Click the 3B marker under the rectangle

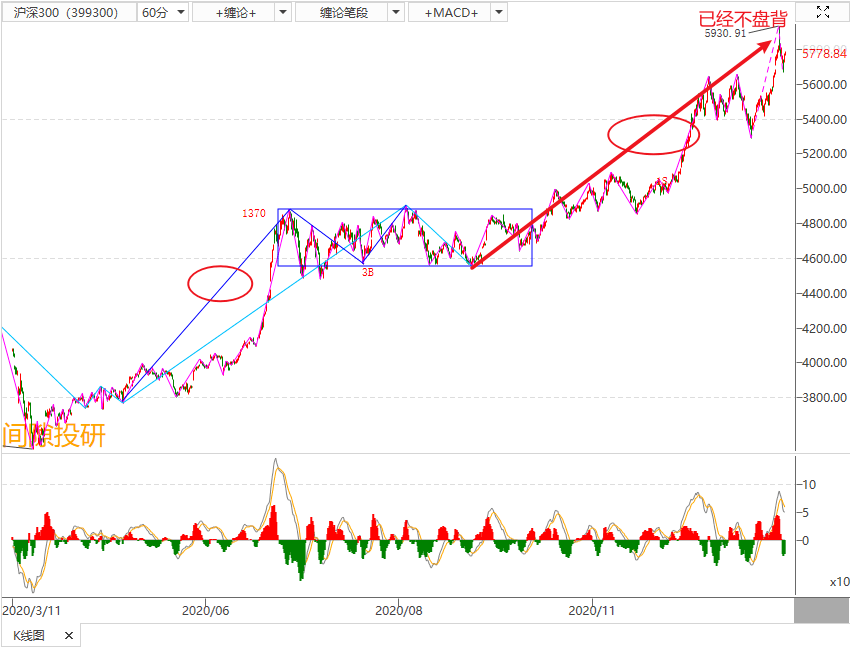367,272
